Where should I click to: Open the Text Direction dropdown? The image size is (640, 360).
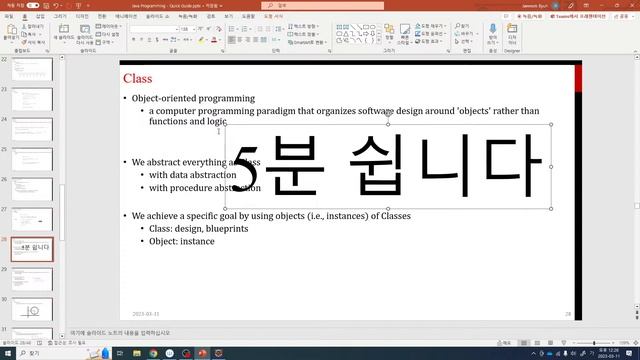[303, 27]
